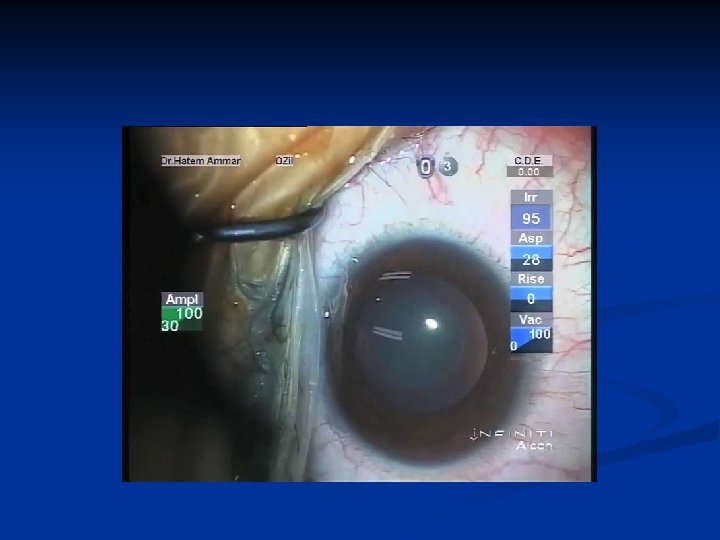
Task: Click the Rise label
Action: 531,279
